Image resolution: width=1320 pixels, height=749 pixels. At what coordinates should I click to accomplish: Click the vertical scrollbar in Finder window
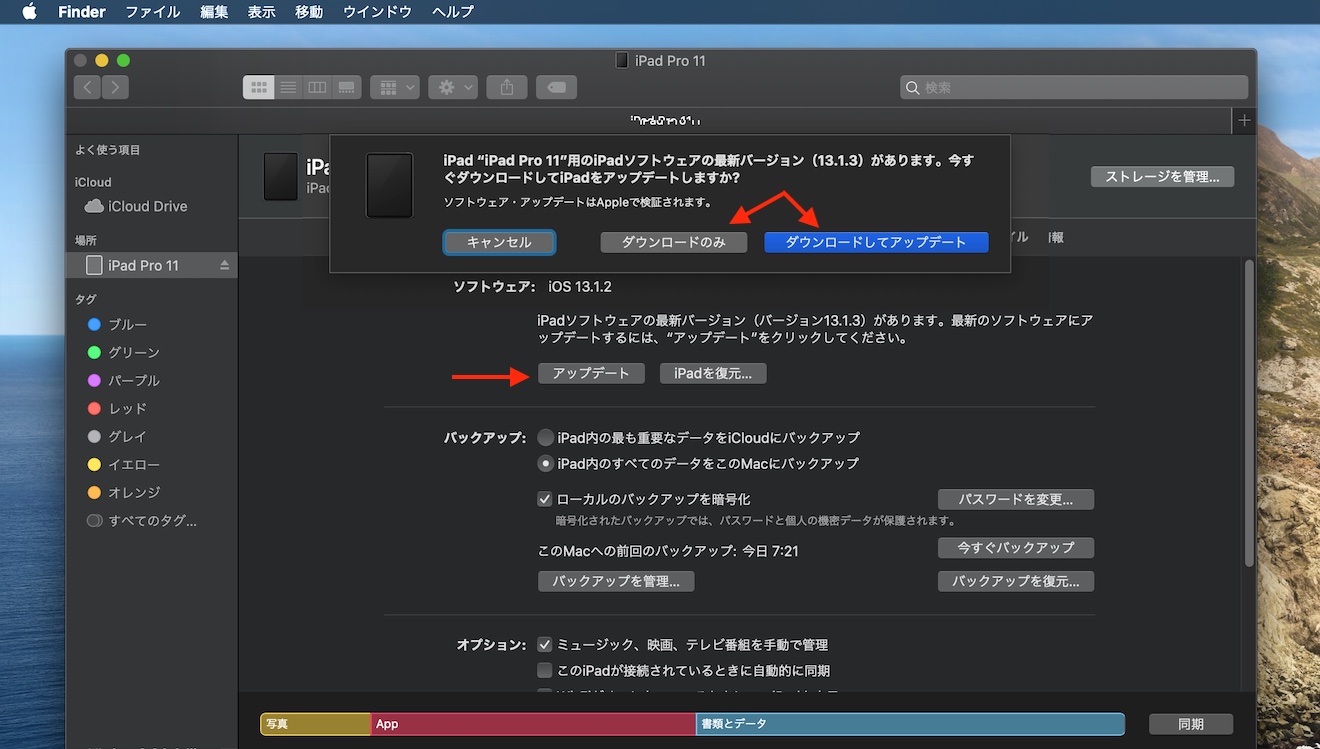pyautogui.click(x=1249, y=412)
